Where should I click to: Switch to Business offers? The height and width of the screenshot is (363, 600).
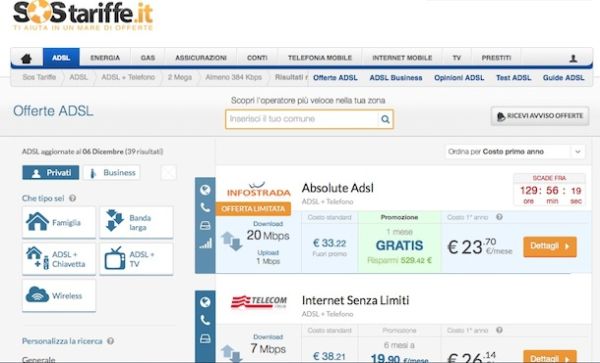112,173
